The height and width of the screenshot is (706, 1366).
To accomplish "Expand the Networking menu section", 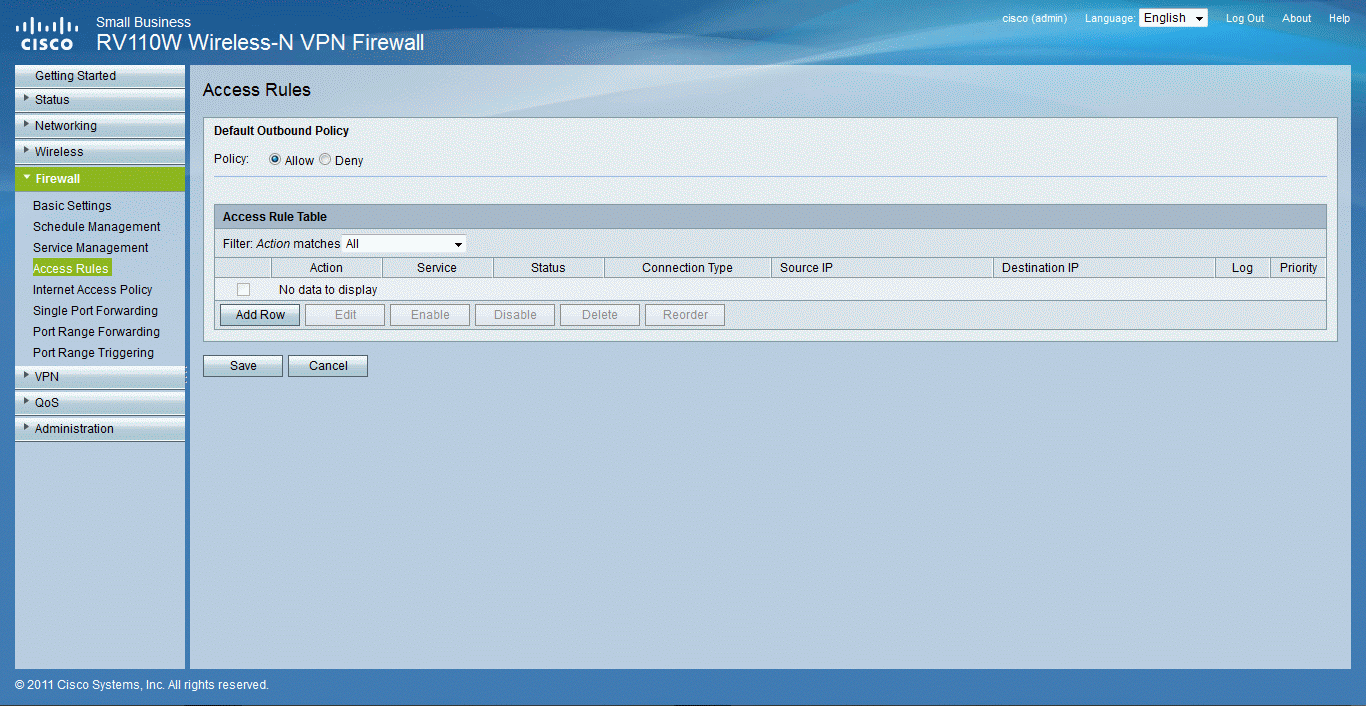I will [x=100, y=126].
